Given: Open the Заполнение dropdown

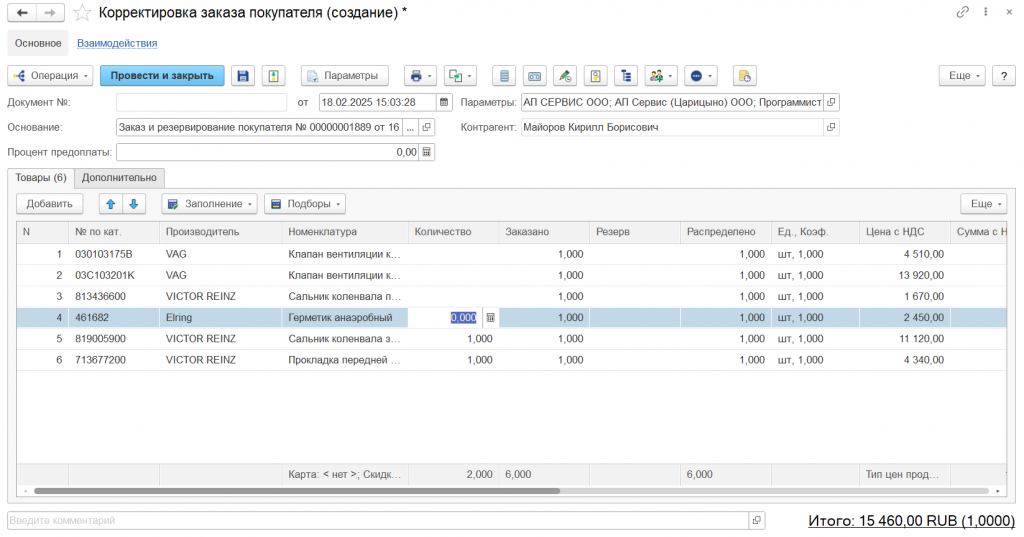Looking at the screenshot, I should (209, 204).
